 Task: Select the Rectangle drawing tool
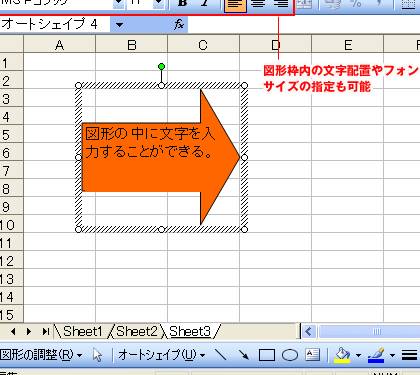click(267, 355)
